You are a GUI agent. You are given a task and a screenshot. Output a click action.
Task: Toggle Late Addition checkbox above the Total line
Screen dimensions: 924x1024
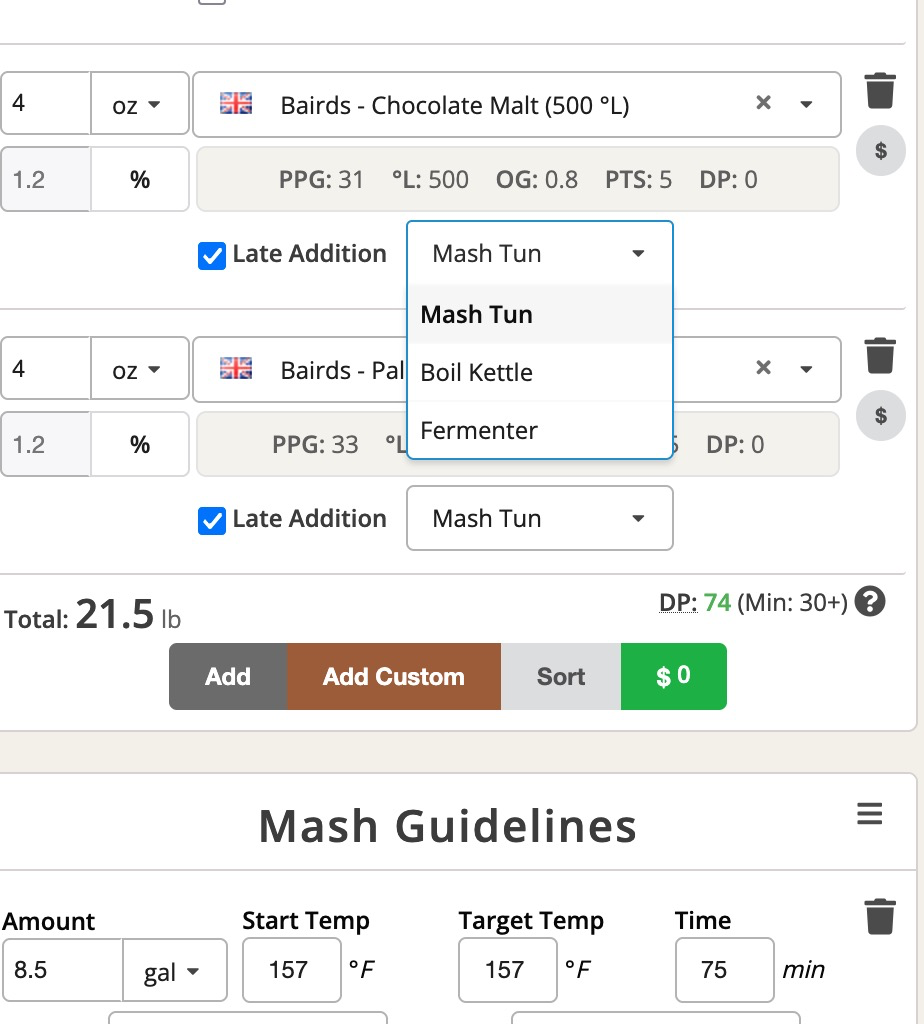tap(212, 521)
